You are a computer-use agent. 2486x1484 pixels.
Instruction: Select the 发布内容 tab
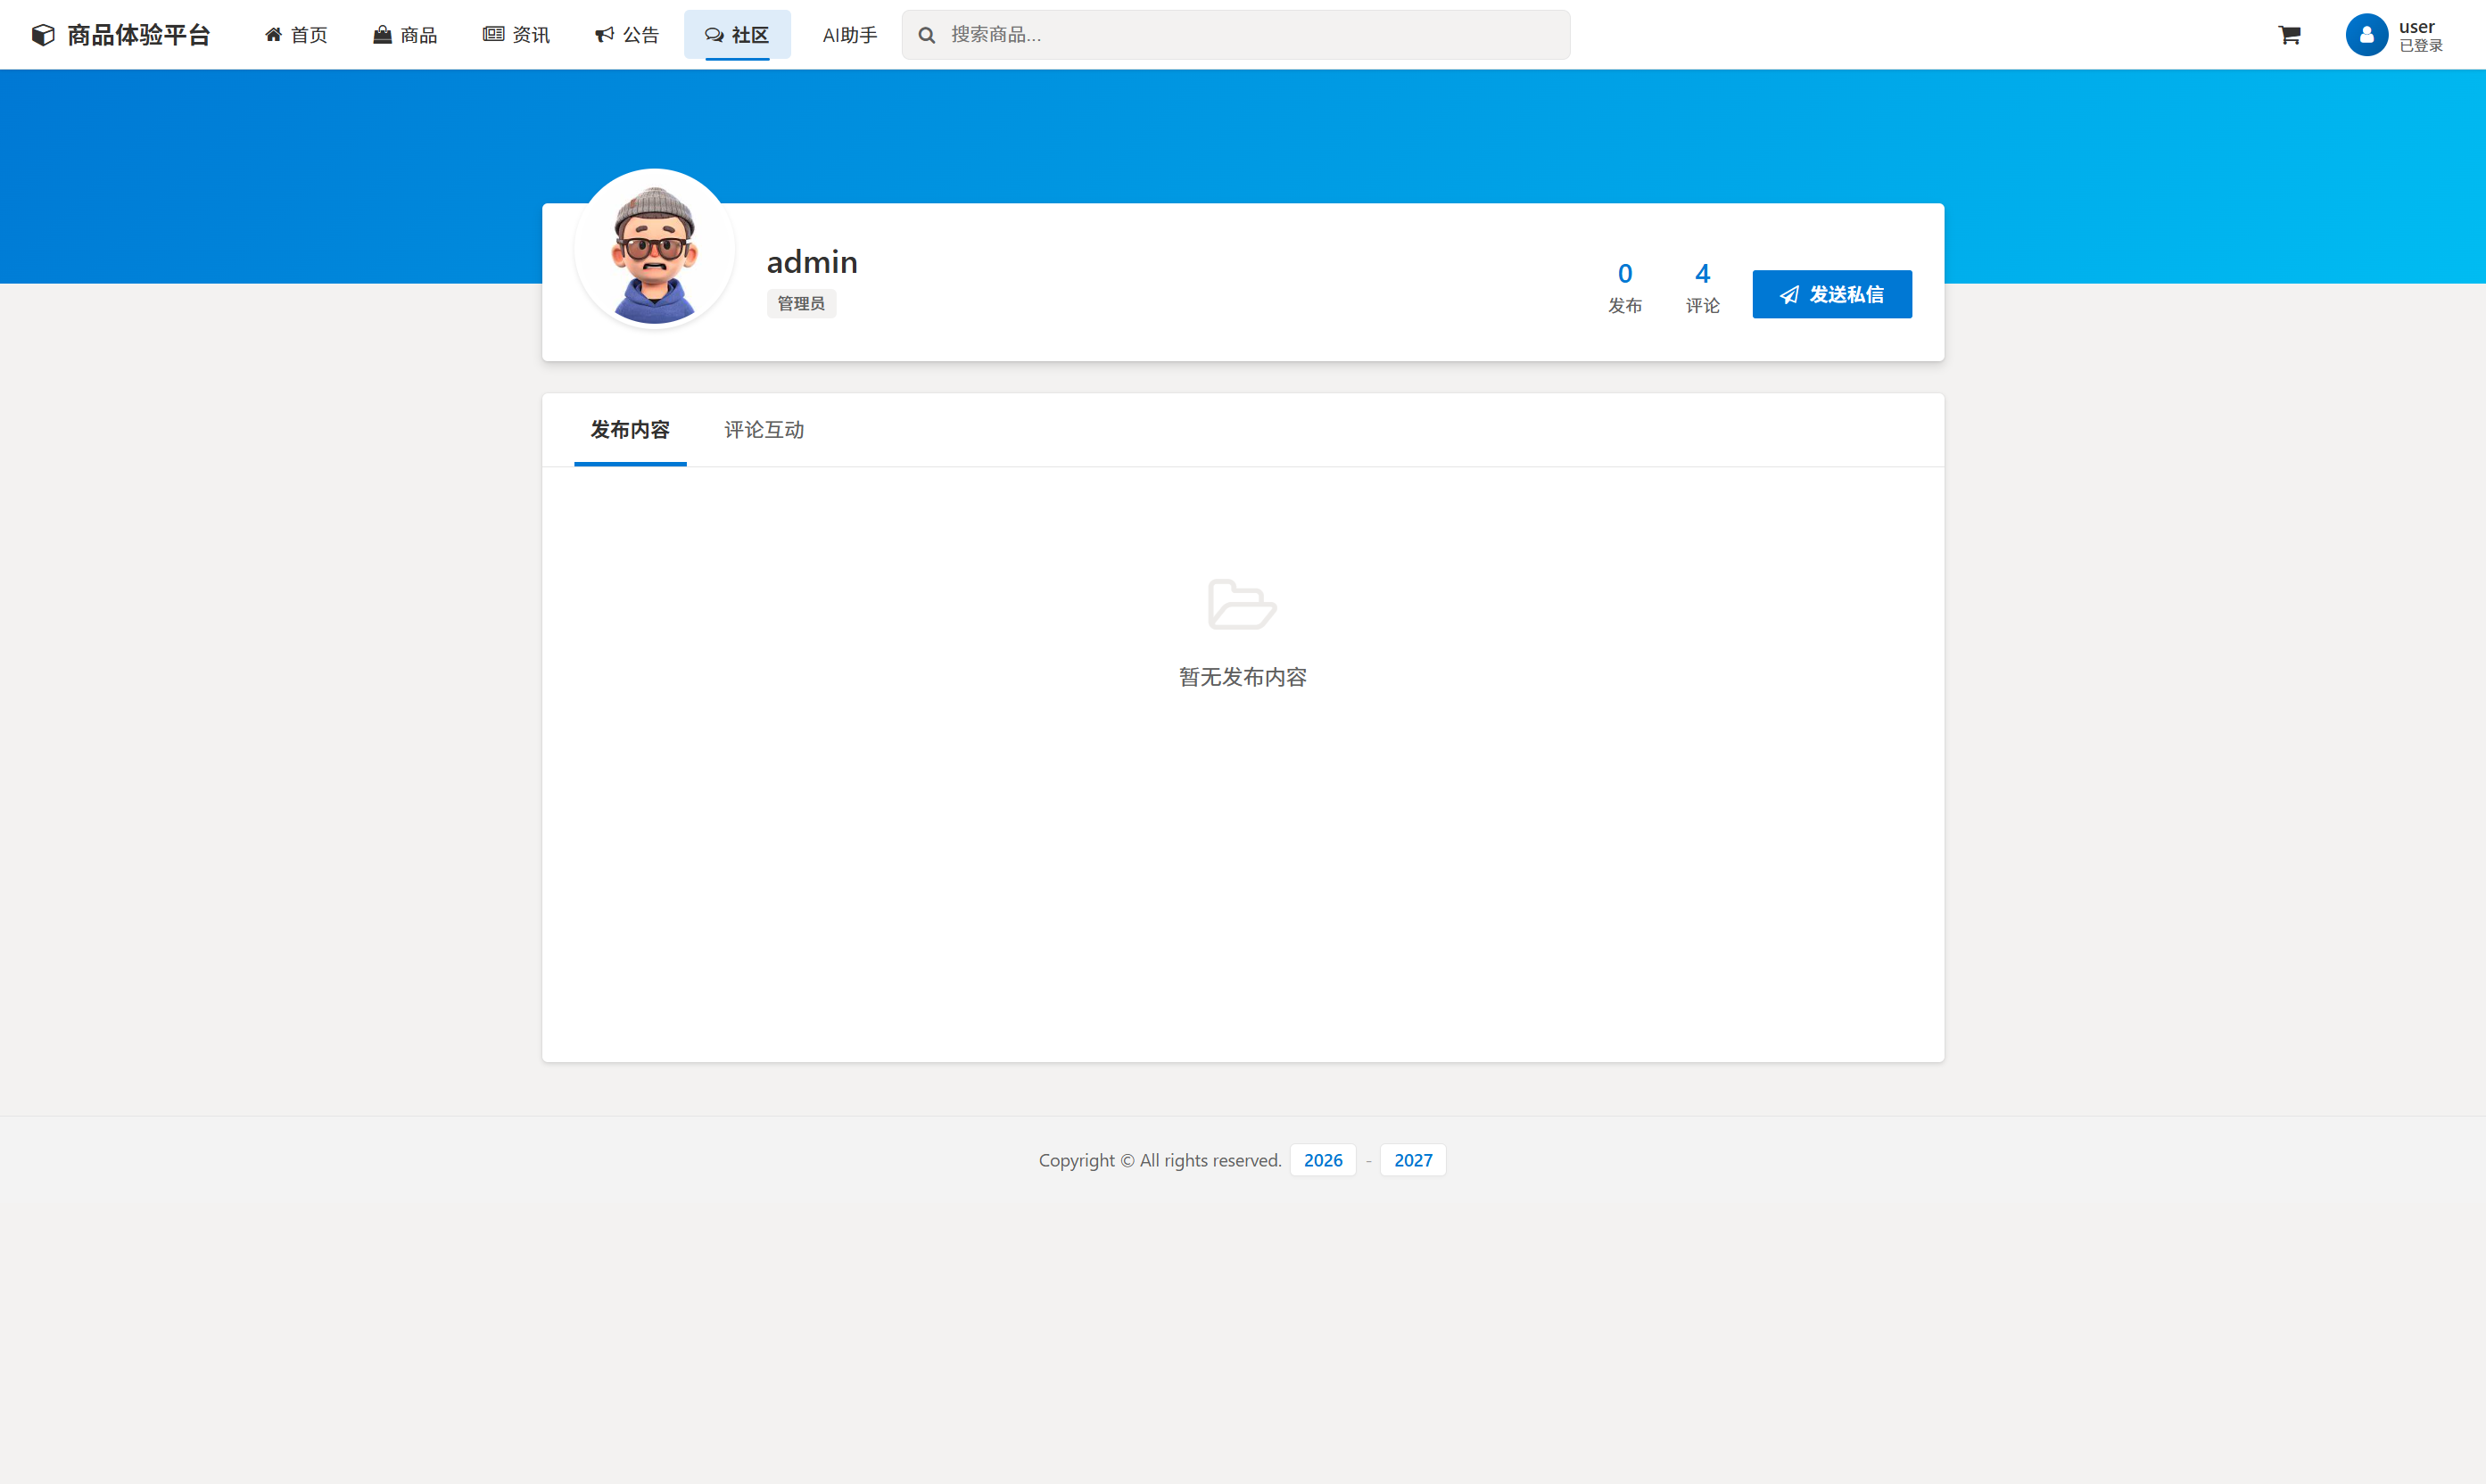[x=630, y=430]
